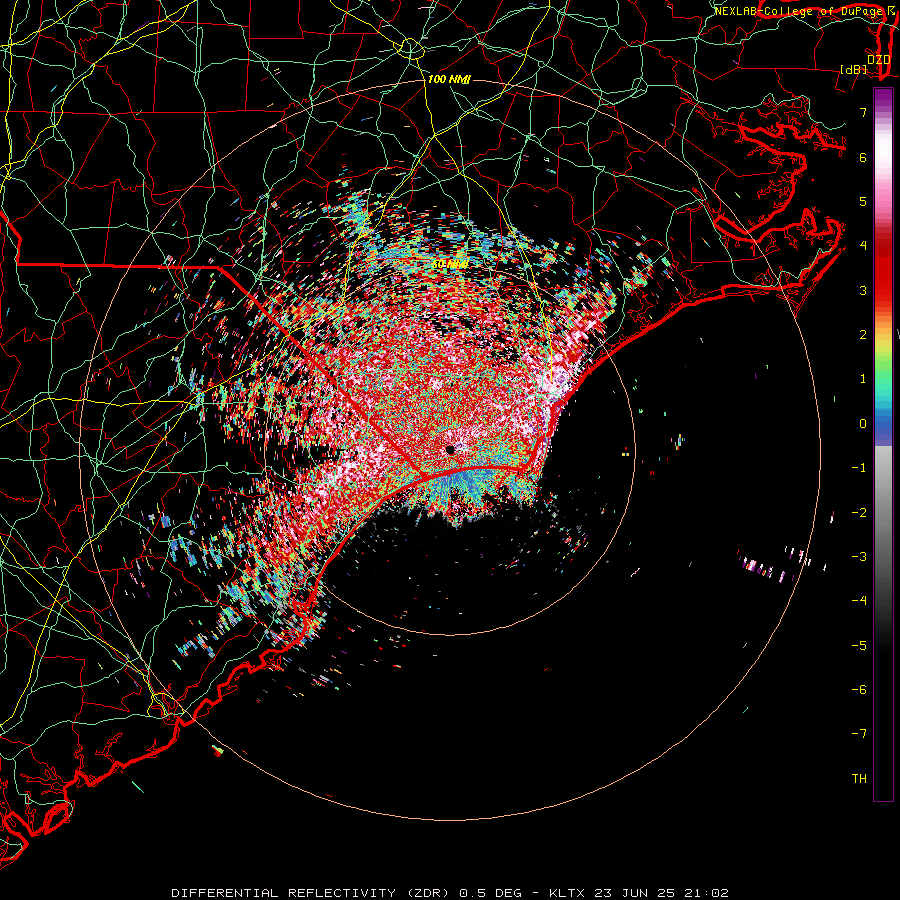Viewport: 900px width, 900px height.
Task: Click the Differential Reflectivity caption at the bottom
Action: (x=450, y=893)
